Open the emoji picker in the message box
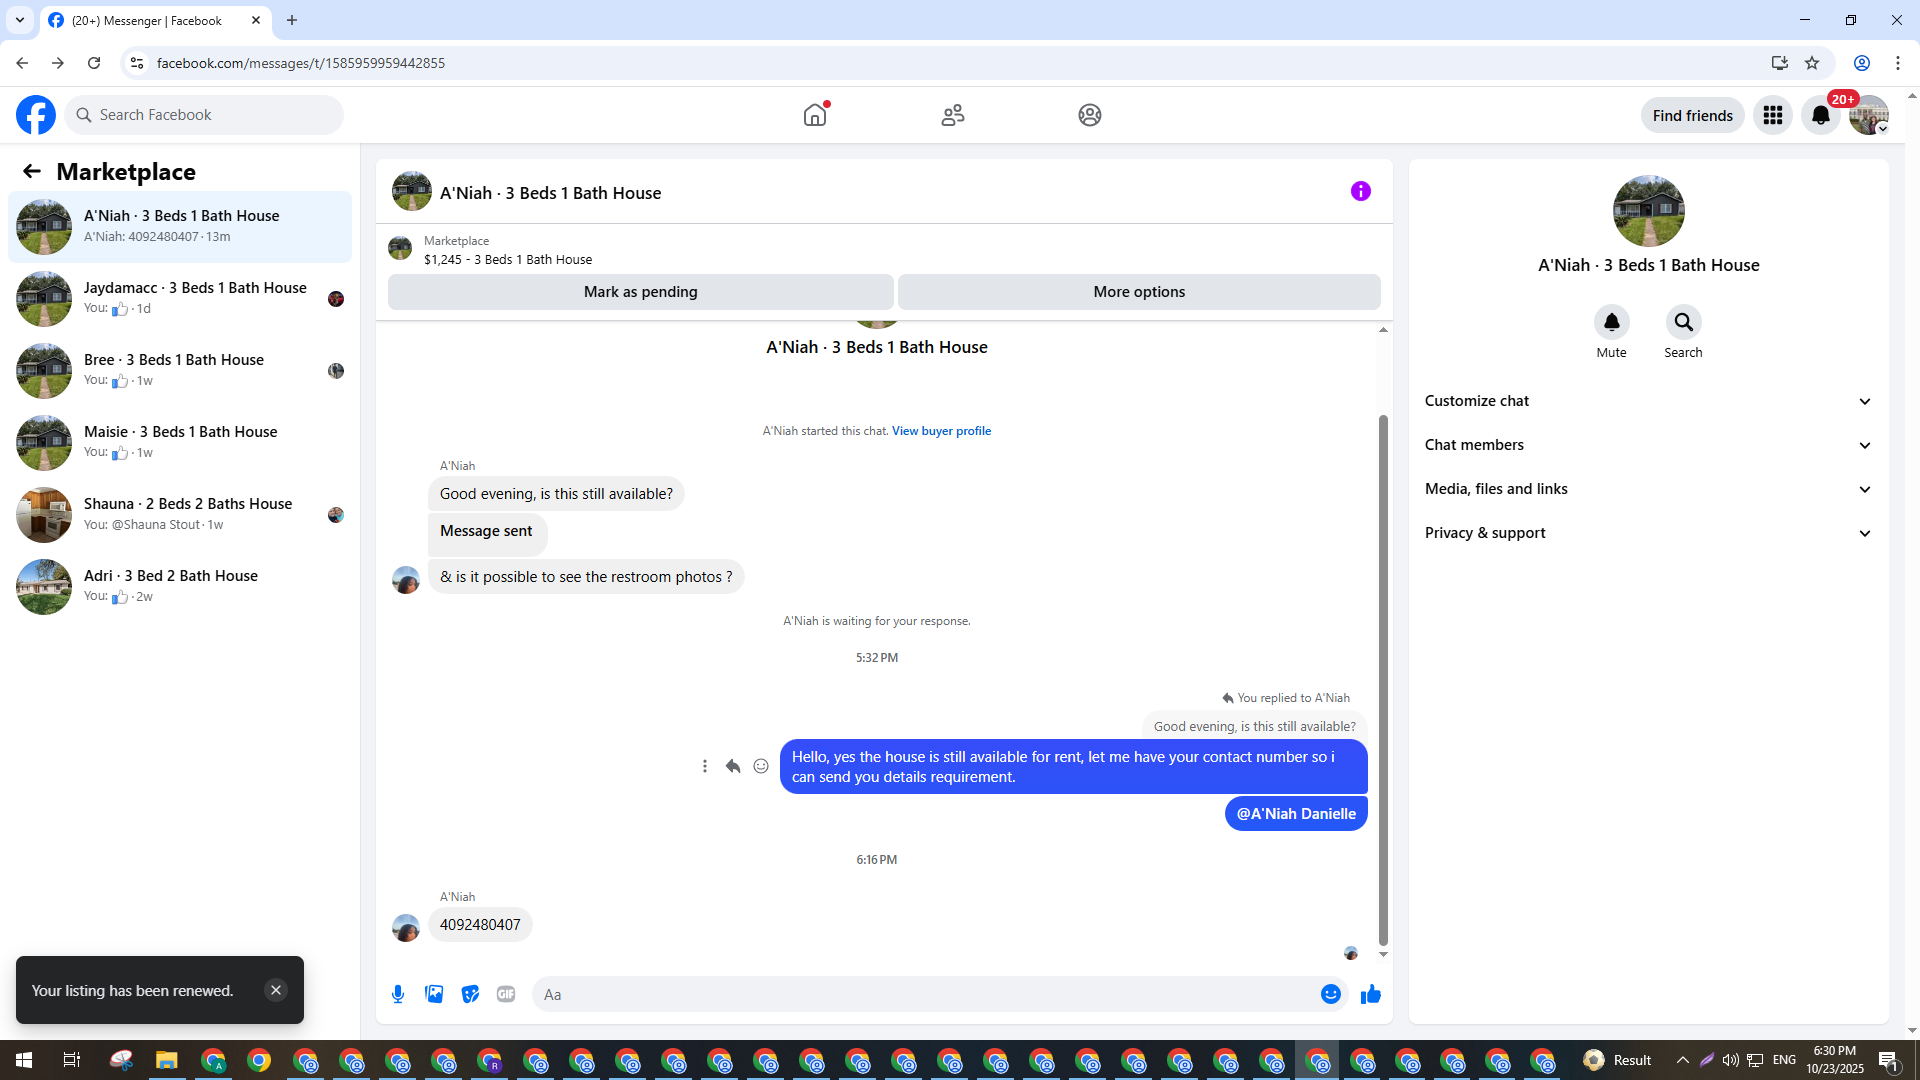 pyautogui.click(x=1330, y=994)
